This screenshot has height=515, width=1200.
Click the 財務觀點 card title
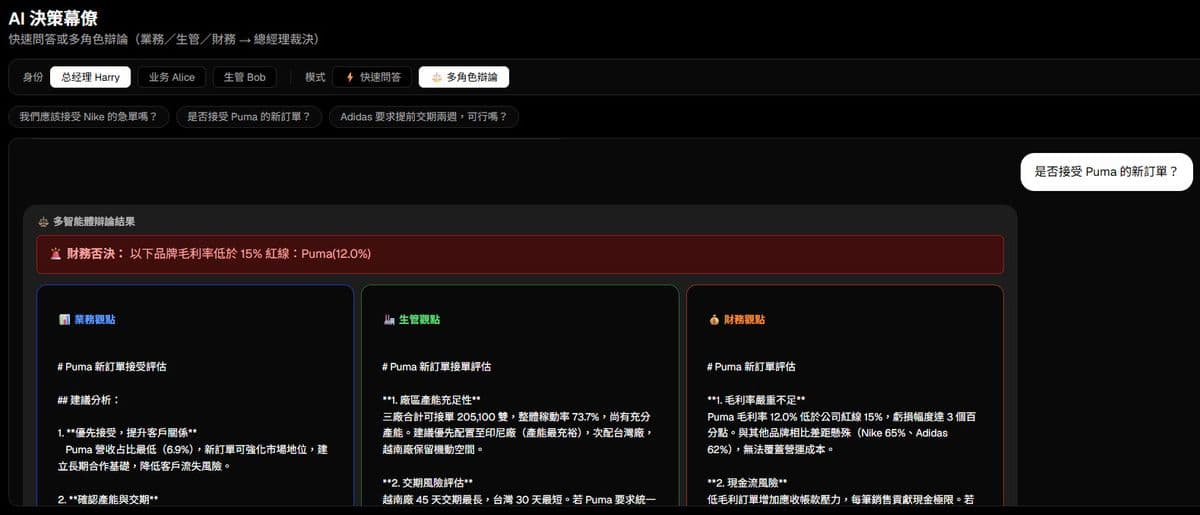pos(745,320)
